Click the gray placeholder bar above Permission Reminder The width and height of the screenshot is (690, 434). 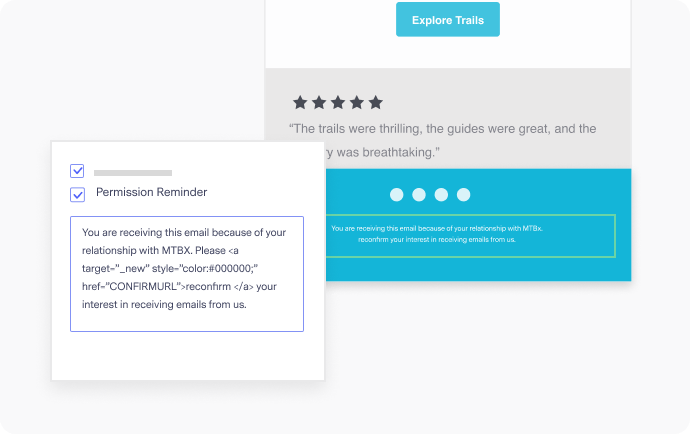click(x=133, y=173)
